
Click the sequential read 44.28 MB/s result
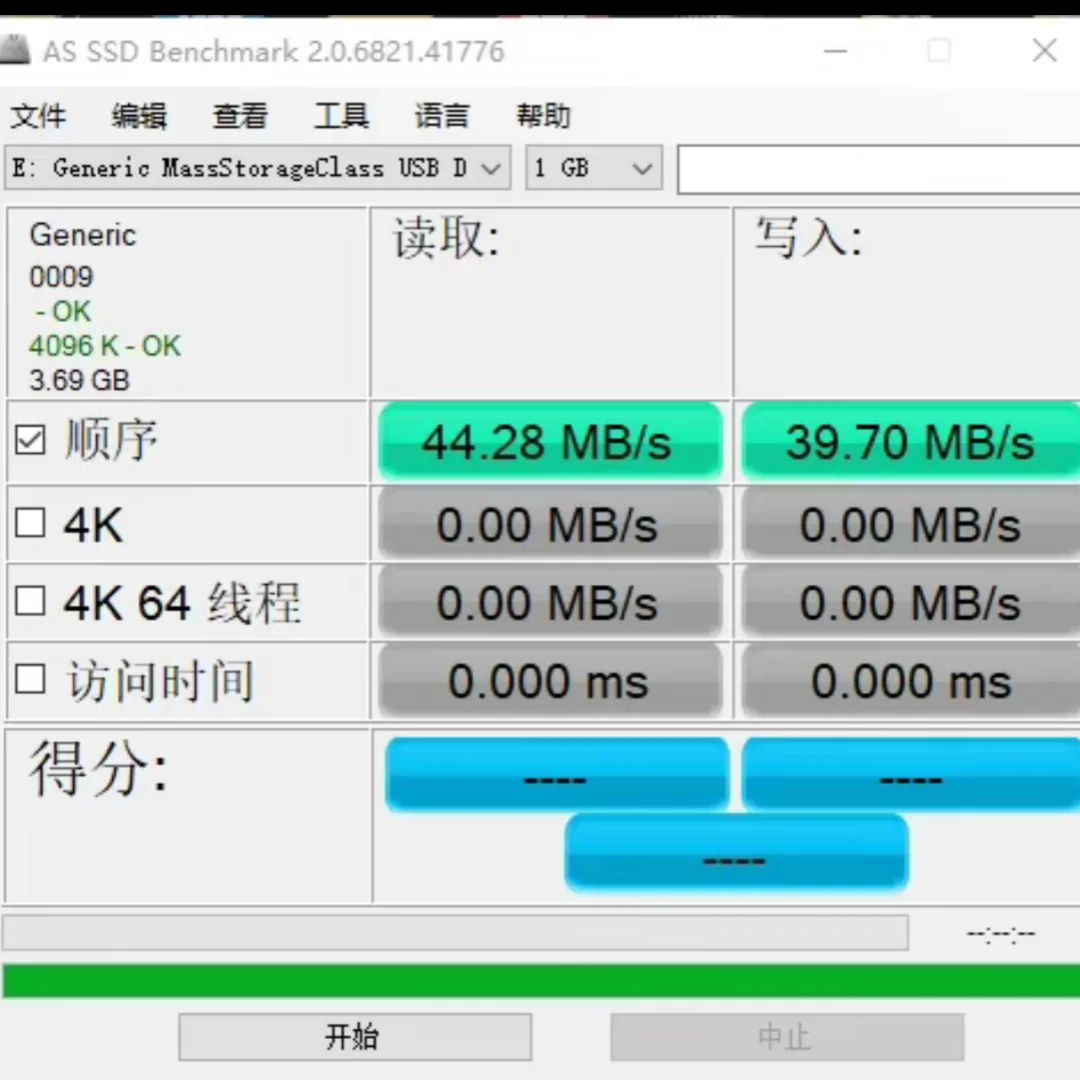point(550,442)
